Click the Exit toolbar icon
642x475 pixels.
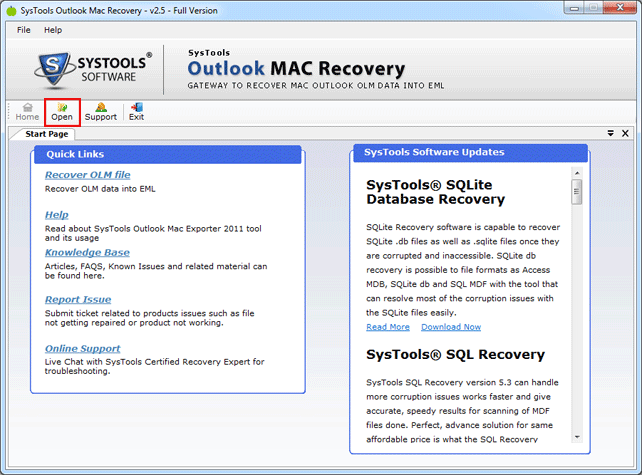click(136, 112)
